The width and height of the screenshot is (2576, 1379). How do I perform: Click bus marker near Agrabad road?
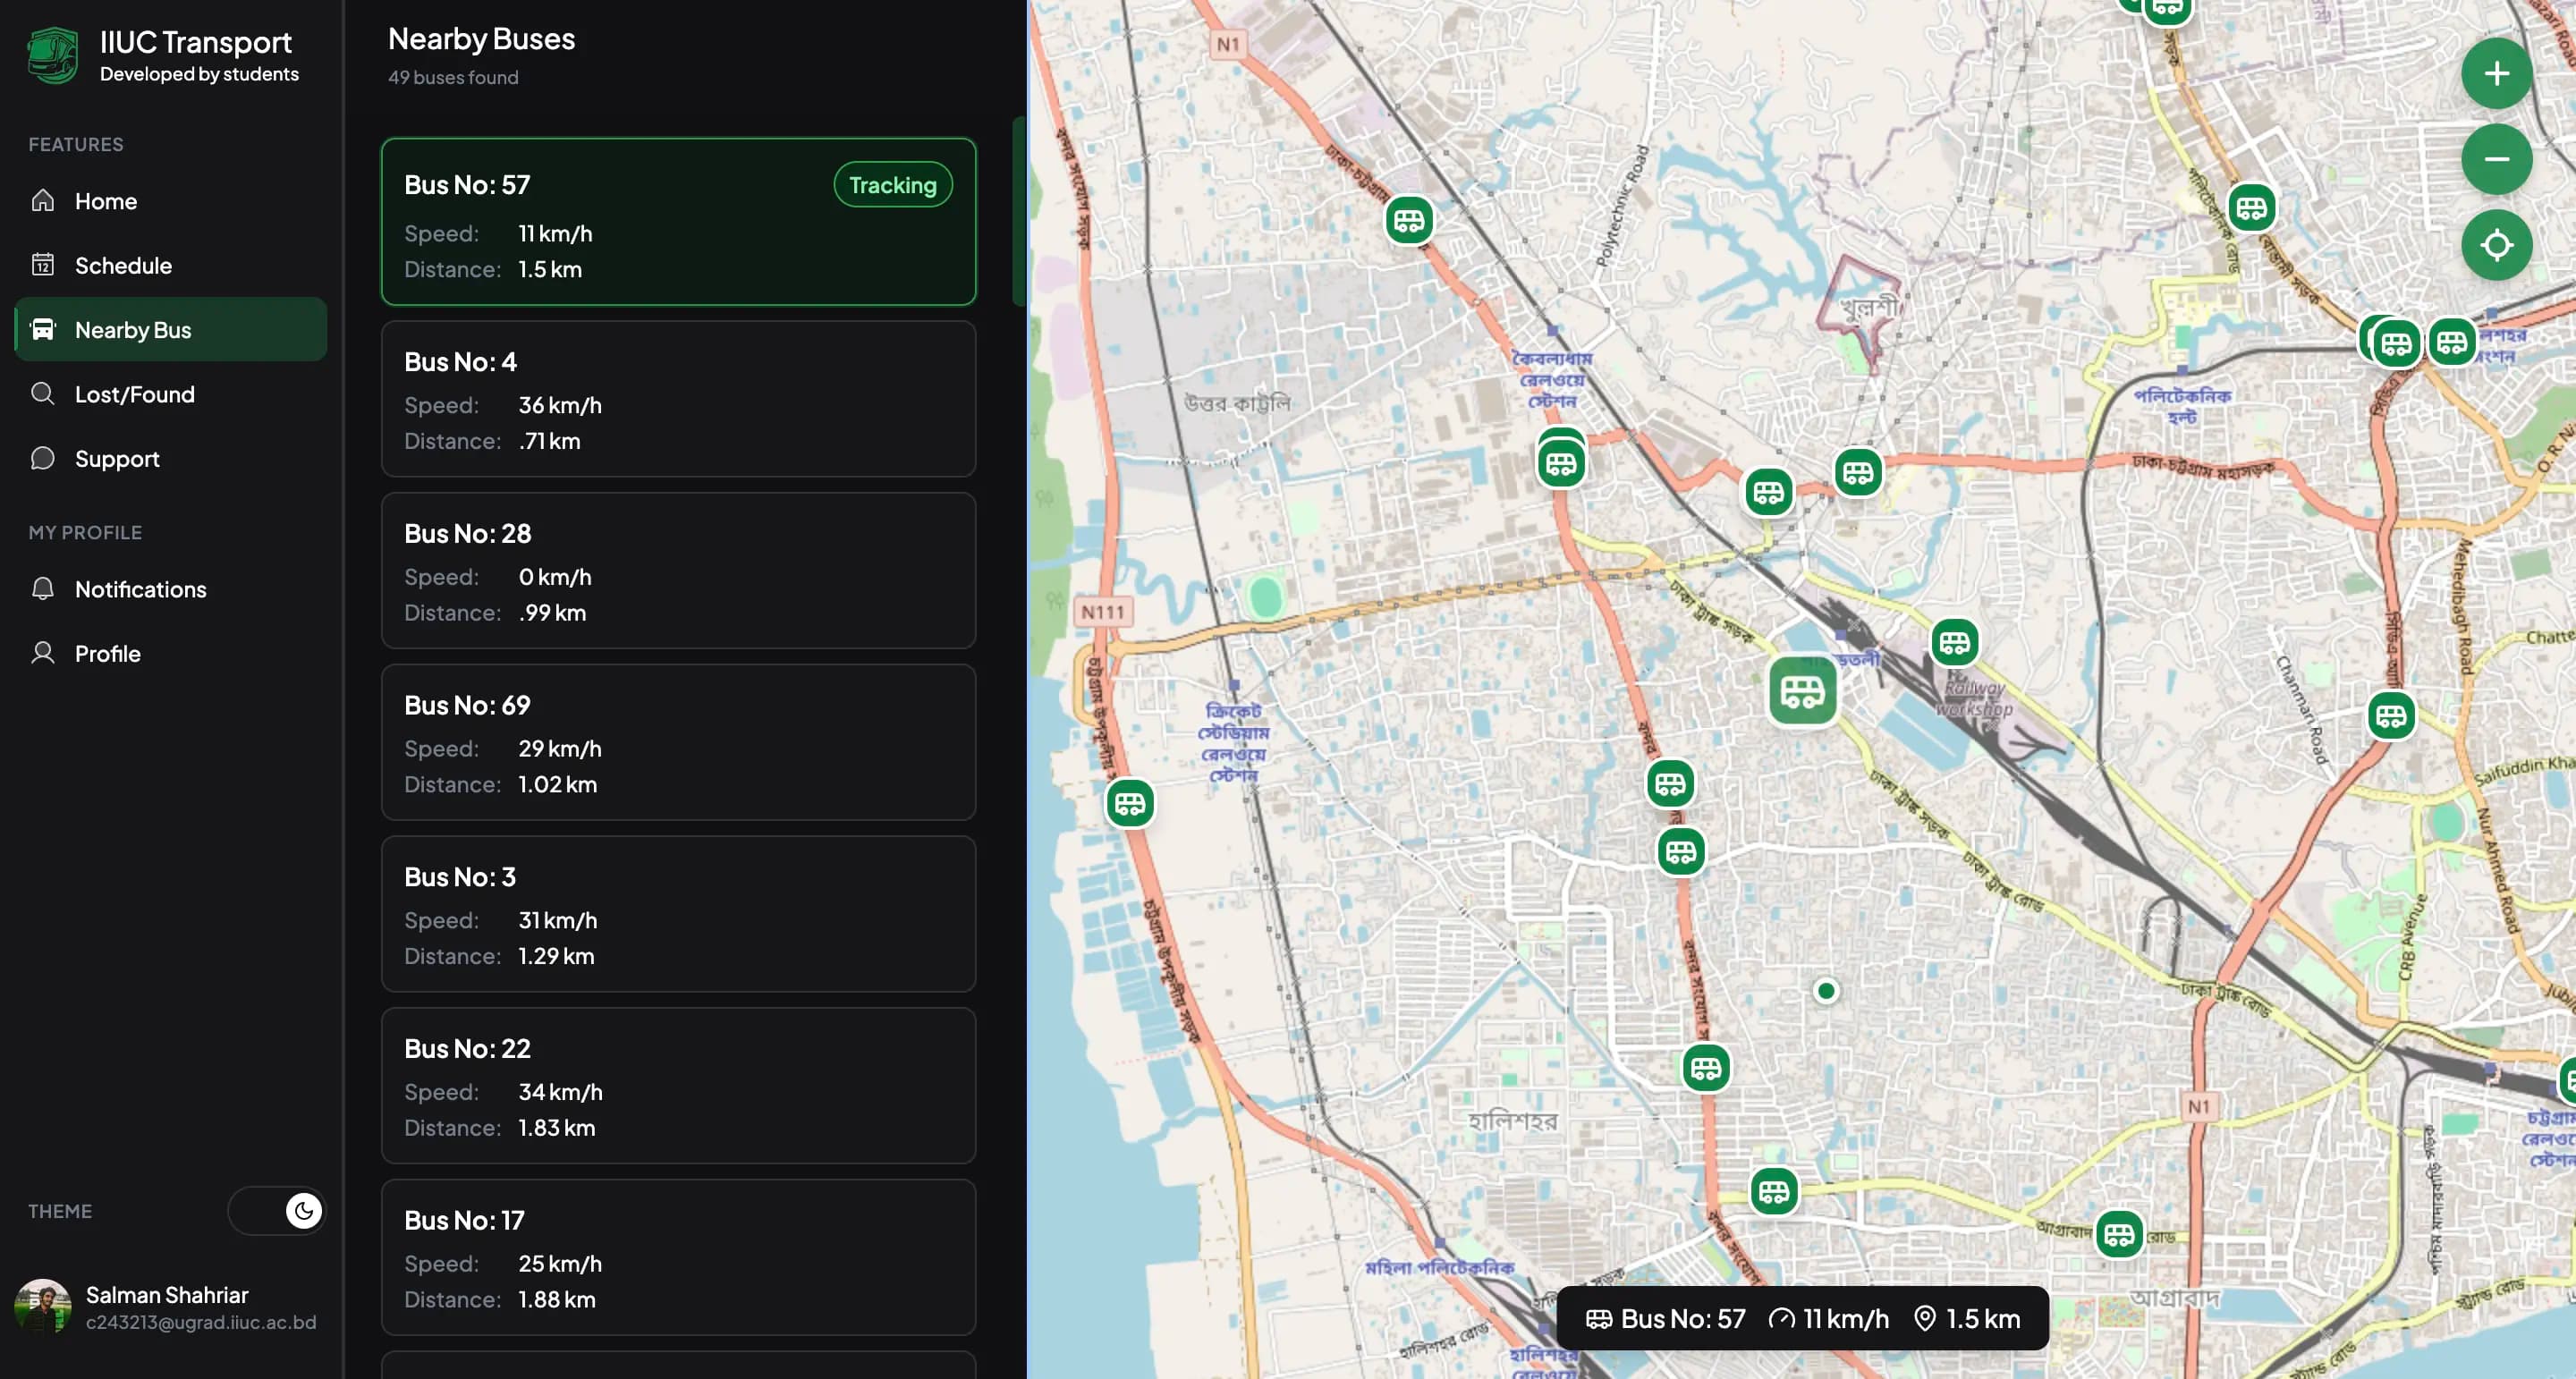pos(2118,1234)
